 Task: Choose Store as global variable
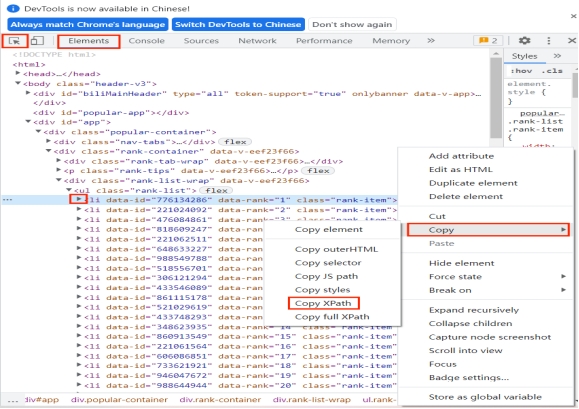pyautogui.click(x=486, y=398)
